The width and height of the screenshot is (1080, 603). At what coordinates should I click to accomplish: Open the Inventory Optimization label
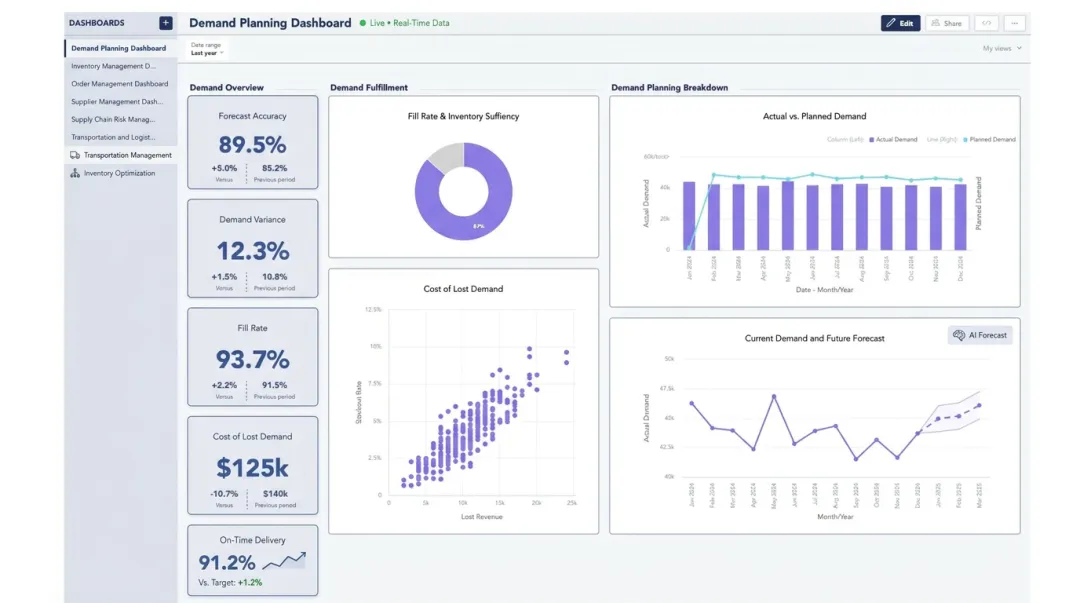[x=119, y=173]
